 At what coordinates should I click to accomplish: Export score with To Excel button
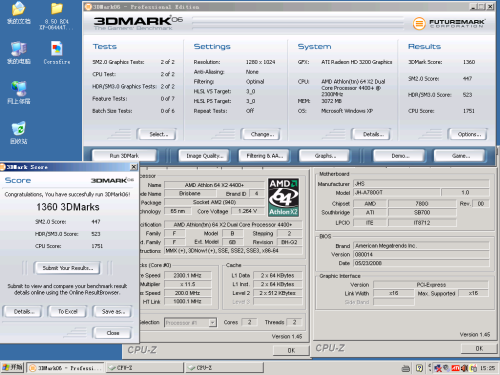pyautogui.click(x=68, y=312)
